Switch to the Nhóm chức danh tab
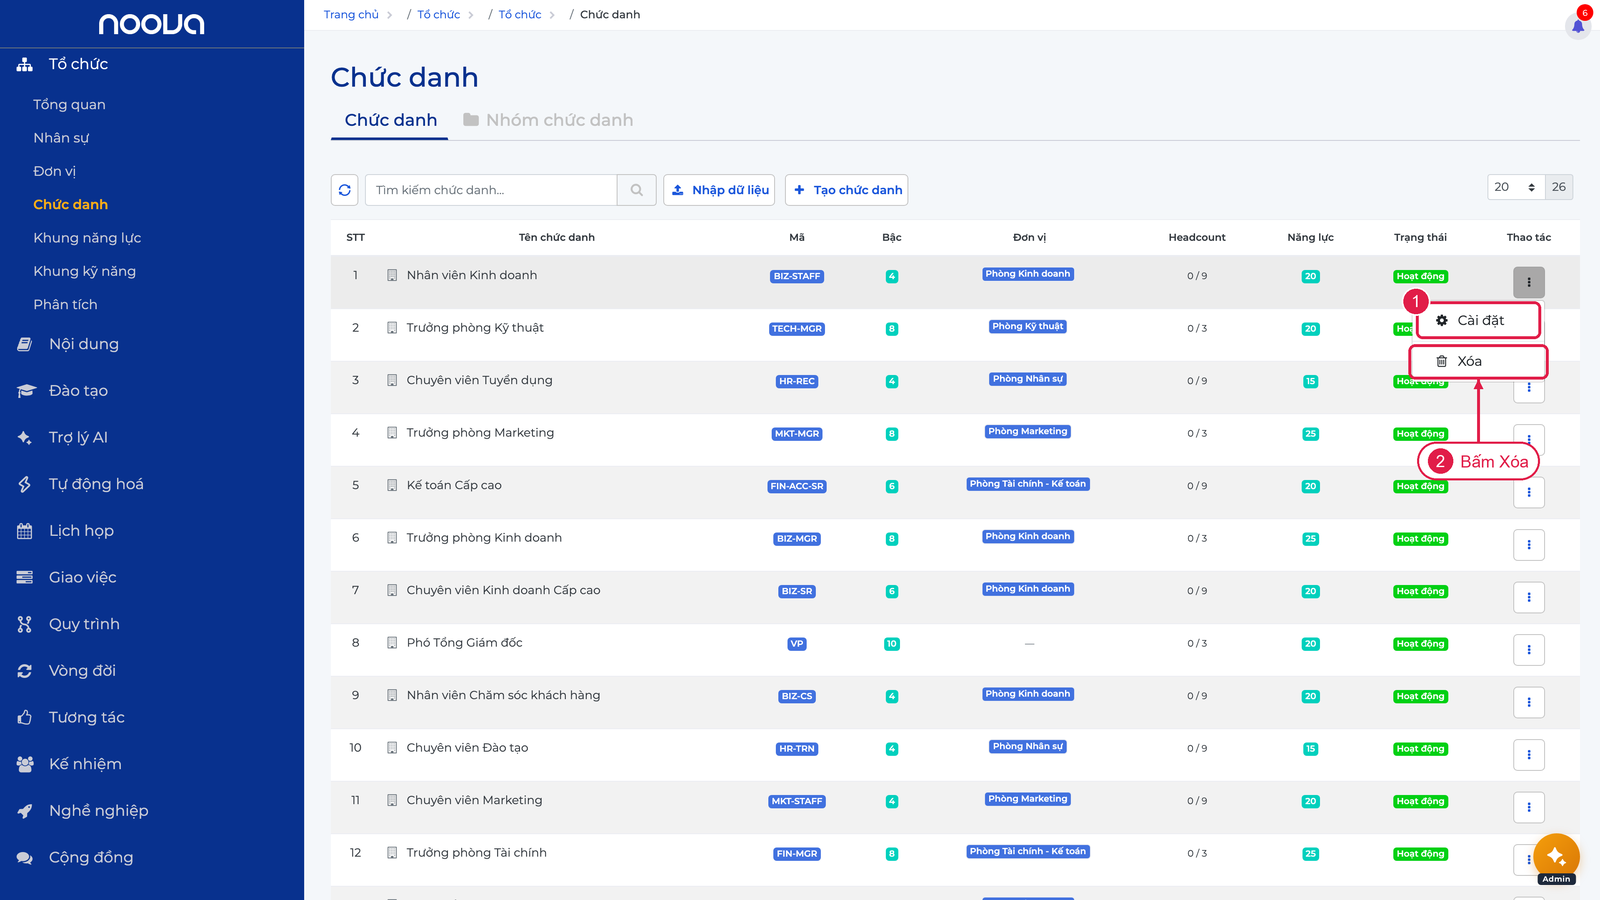Viewport: 1600px width, 900px height. 548,120
